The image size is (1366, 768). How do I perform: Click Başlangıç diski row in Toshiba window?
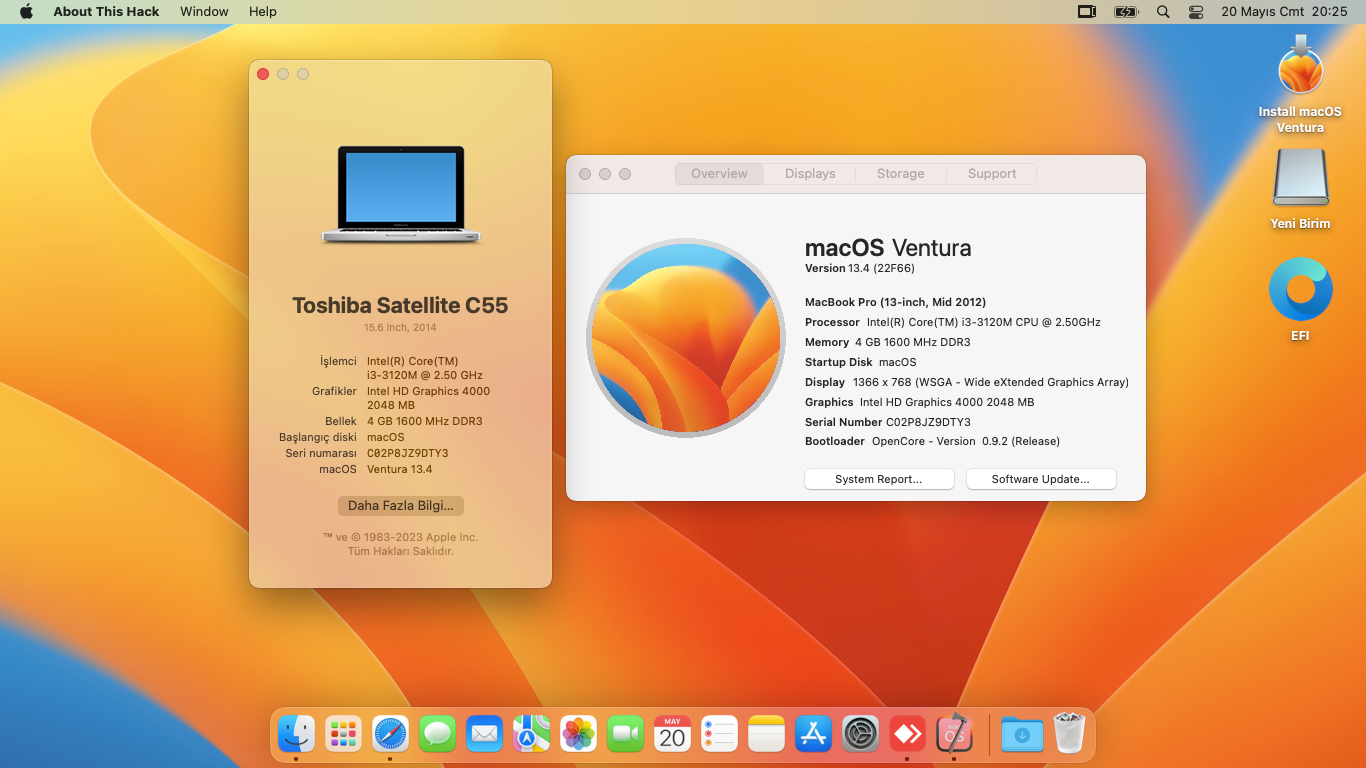click(x=342, y=437)
